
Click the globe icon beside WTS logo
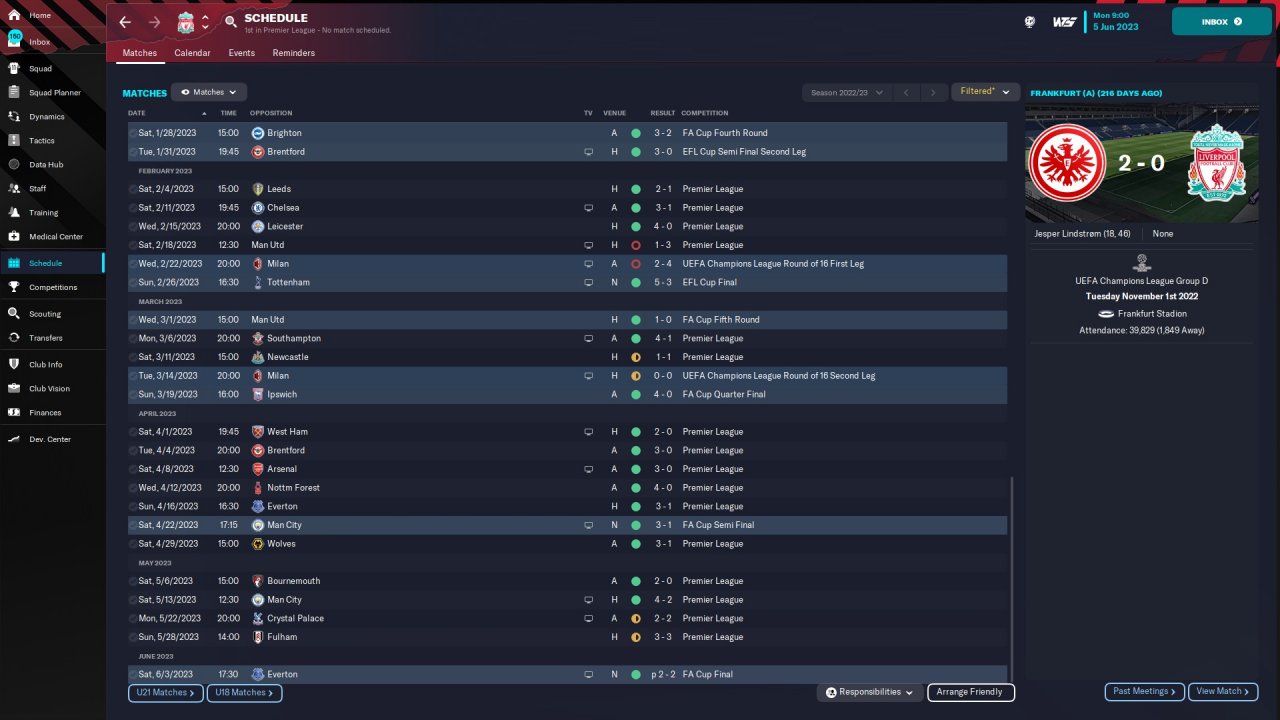[x=1030, y=21]
